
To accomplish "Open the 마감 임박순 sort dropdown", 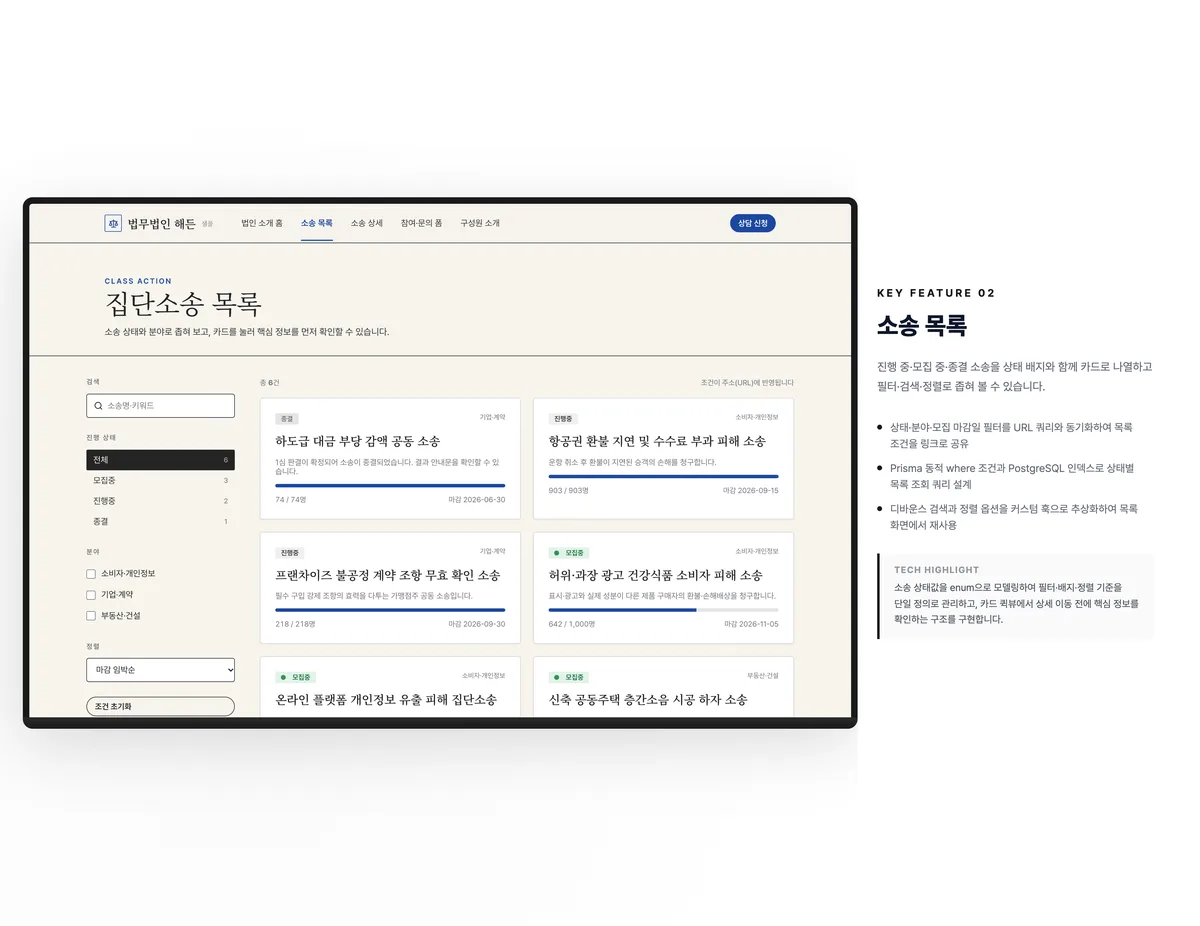I will pyautogui.click(x=161, y=669).
